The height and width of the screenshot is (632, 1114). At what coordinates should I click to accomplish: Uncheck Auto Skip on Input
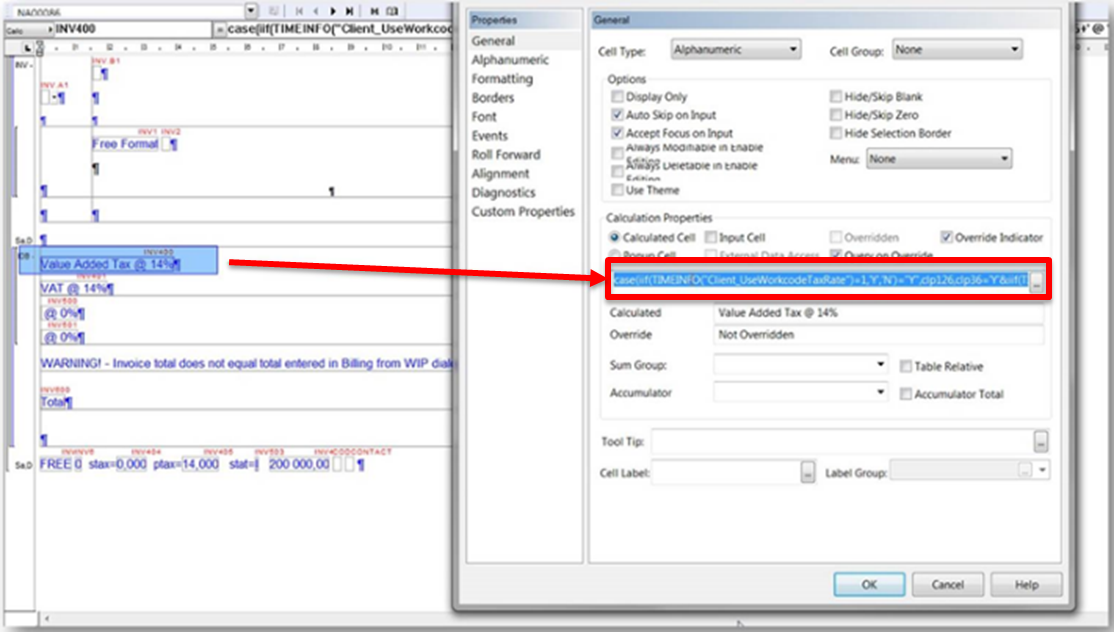point(617,115)
